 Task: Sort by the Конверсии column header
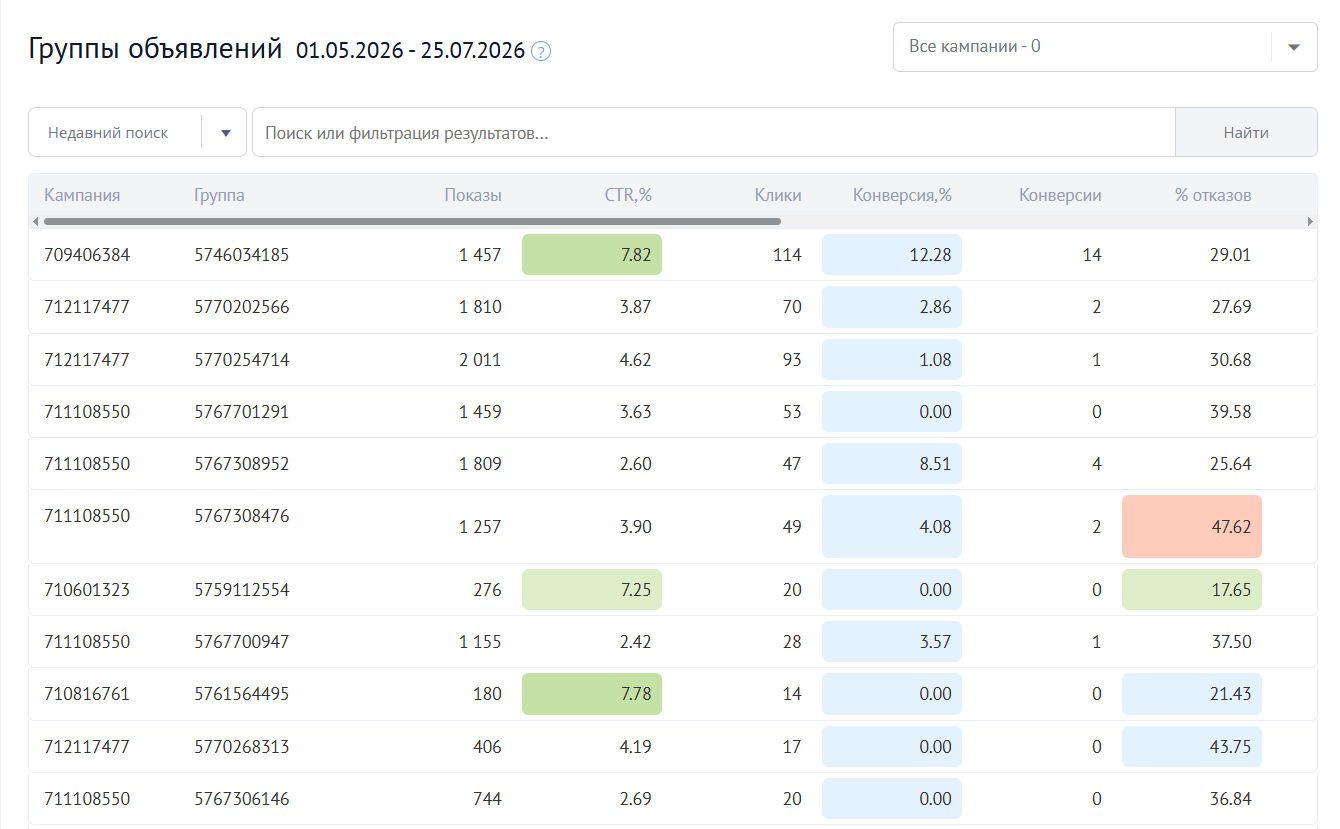pos(1060,195)
